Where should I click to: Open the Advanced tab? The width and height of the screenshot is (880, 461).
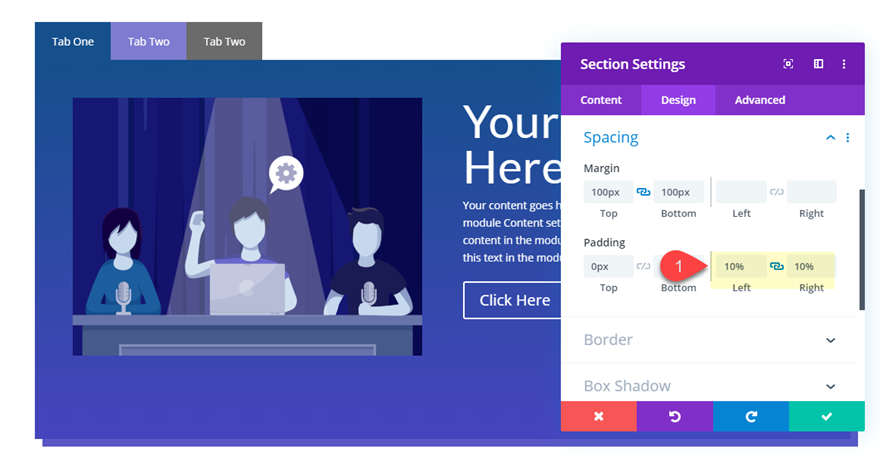(760, 100)
